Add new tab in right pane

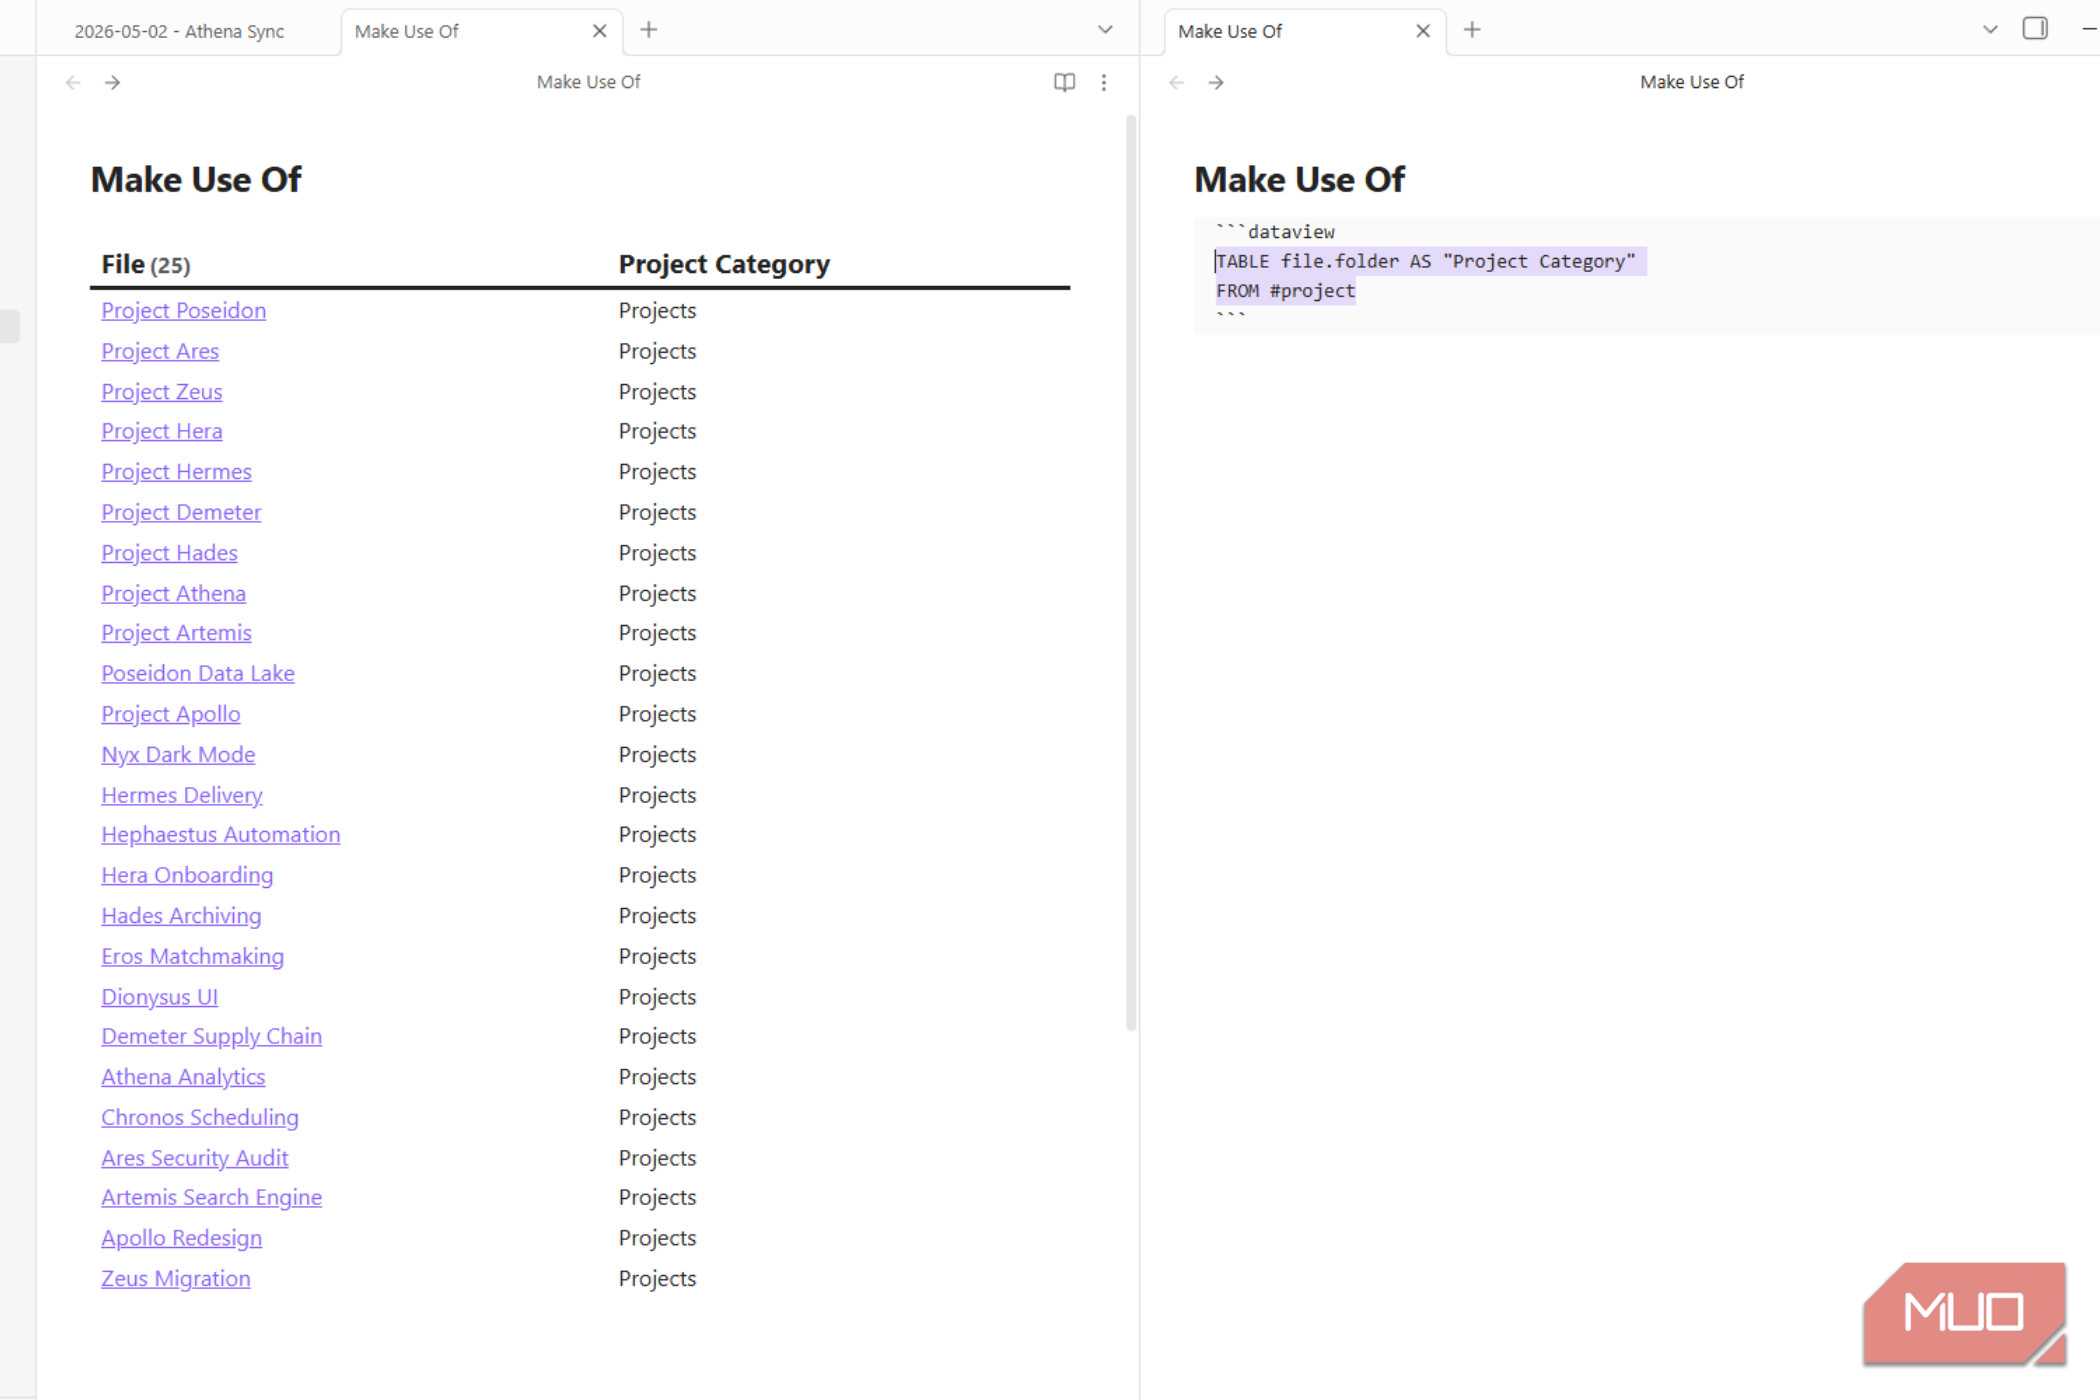pyautogui.click(x=1472, y=30)
